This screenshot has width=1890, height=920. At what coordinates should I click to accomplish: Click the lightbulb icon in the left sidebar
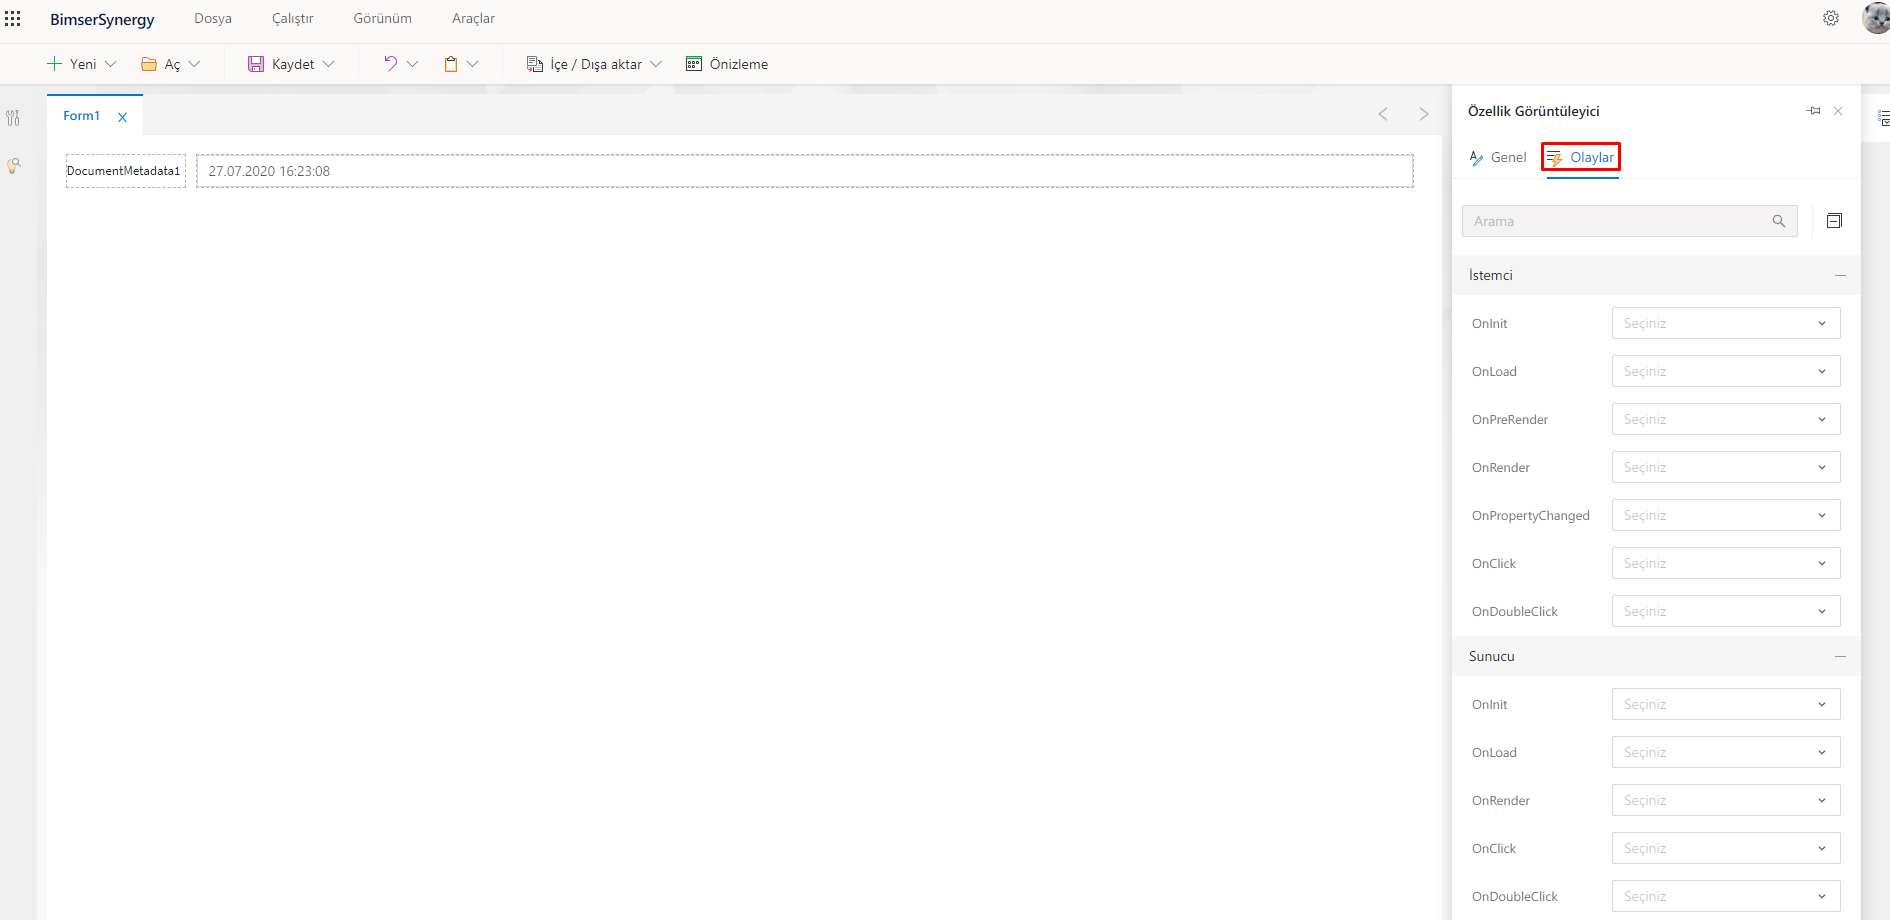tap(13, 166)
